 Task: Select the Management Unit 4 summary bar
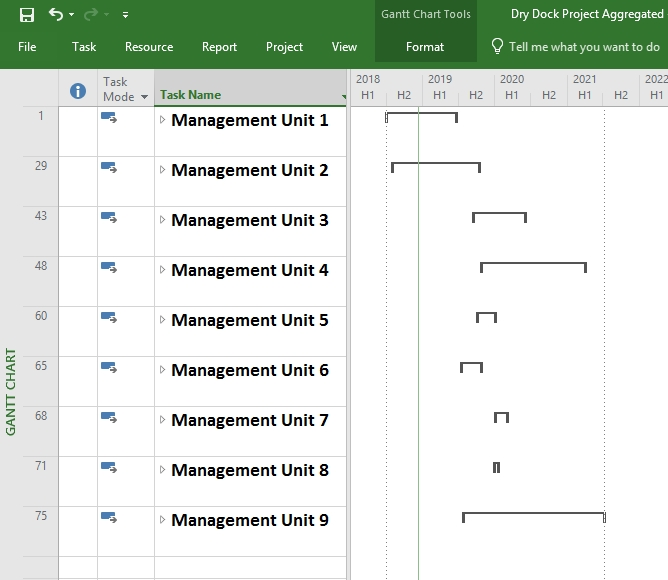click(533, 265)
